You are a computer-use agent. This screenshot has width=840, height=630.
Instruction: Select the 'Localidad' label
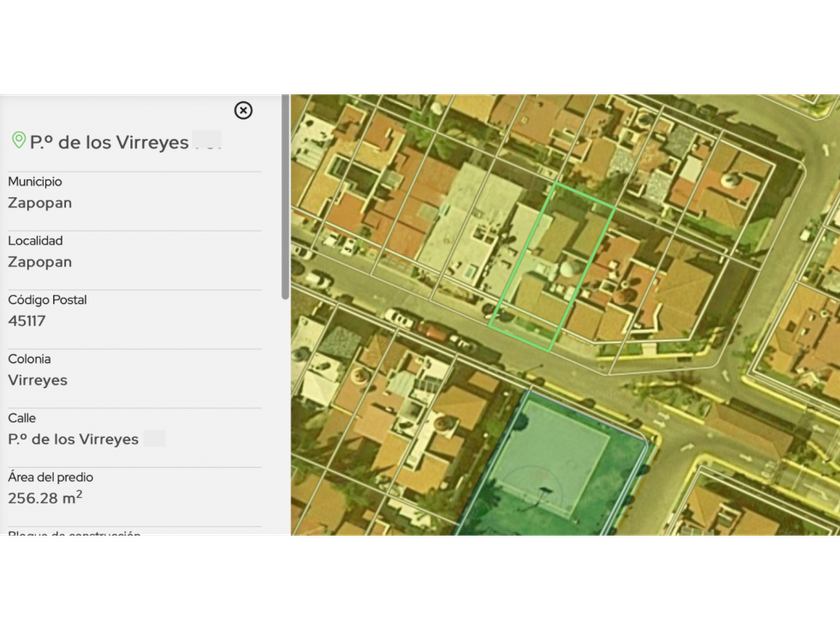pyautogui.click(x=35, y=241)
